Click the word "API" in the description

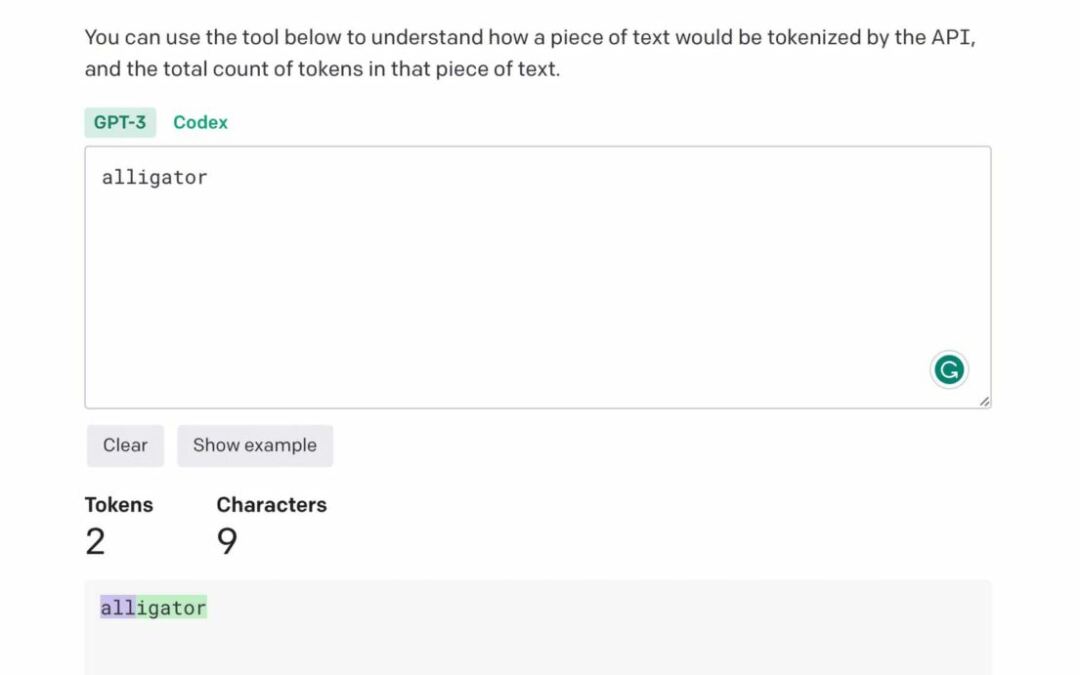952,38
